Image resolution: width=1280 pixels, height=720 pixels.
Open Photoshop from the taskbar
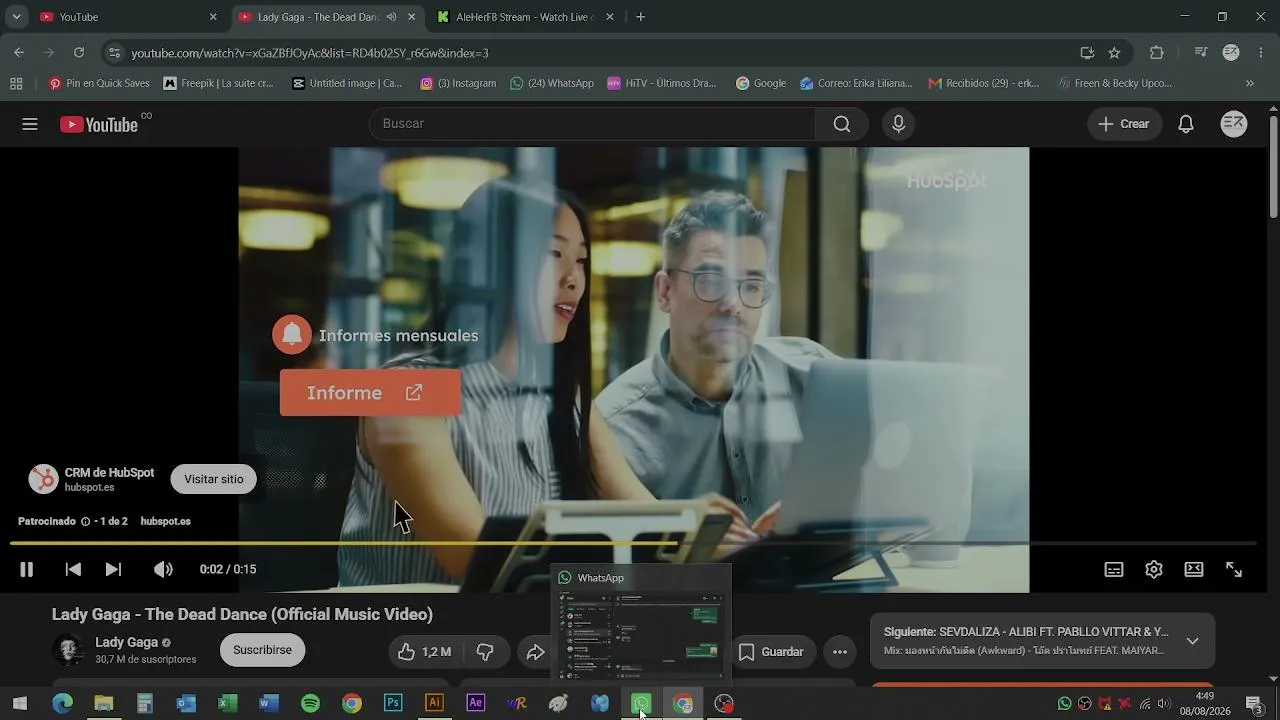point(393,704)
